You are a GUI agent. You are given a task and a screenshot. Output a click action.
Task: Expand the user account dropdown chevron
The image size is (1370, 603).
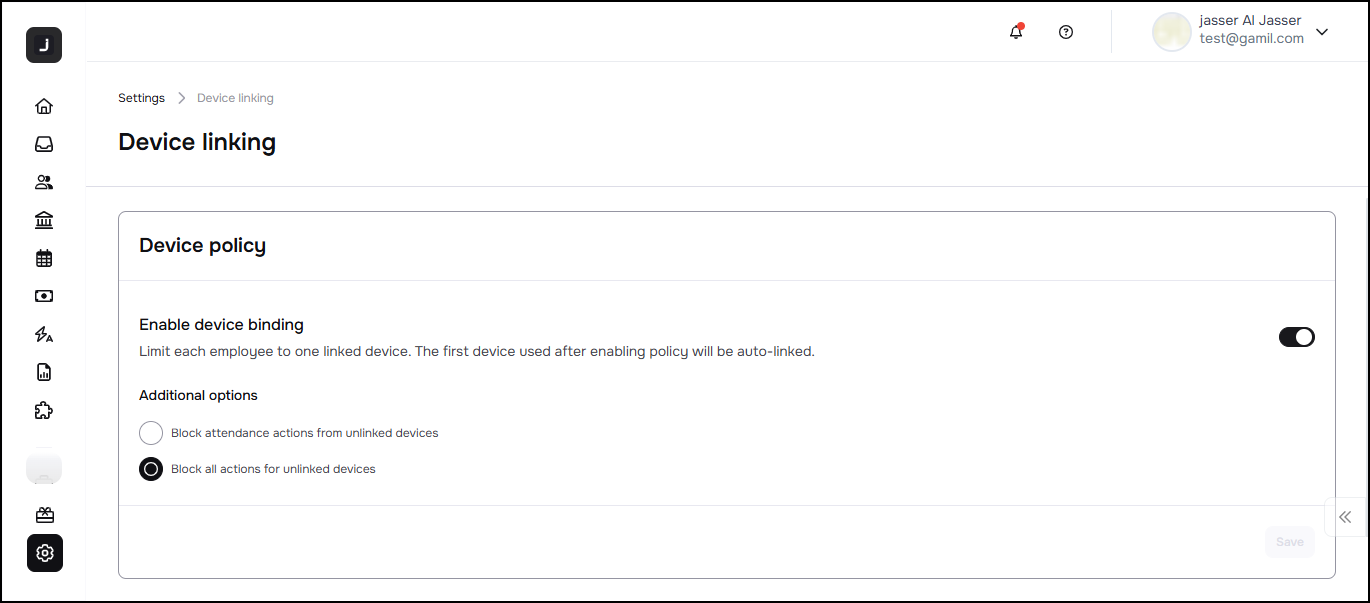pyautogui.click(x=1322, y=32)
